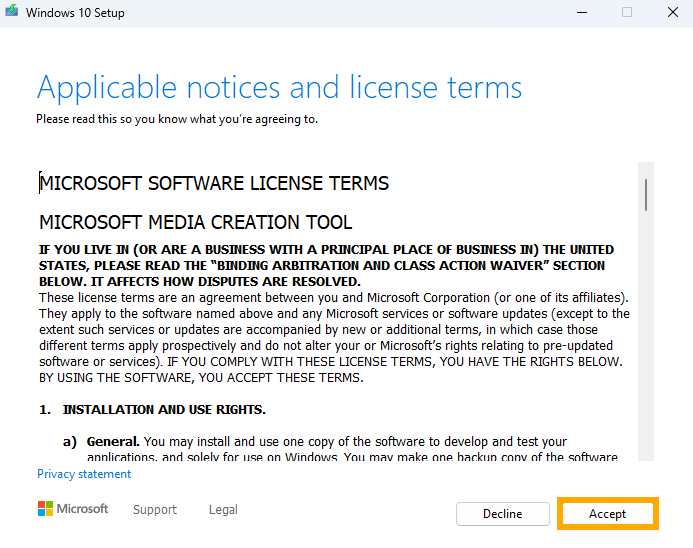Click the Windows 10 Setup title icon
The width and height of the screenshot is (693, 548).
[12, 11]
